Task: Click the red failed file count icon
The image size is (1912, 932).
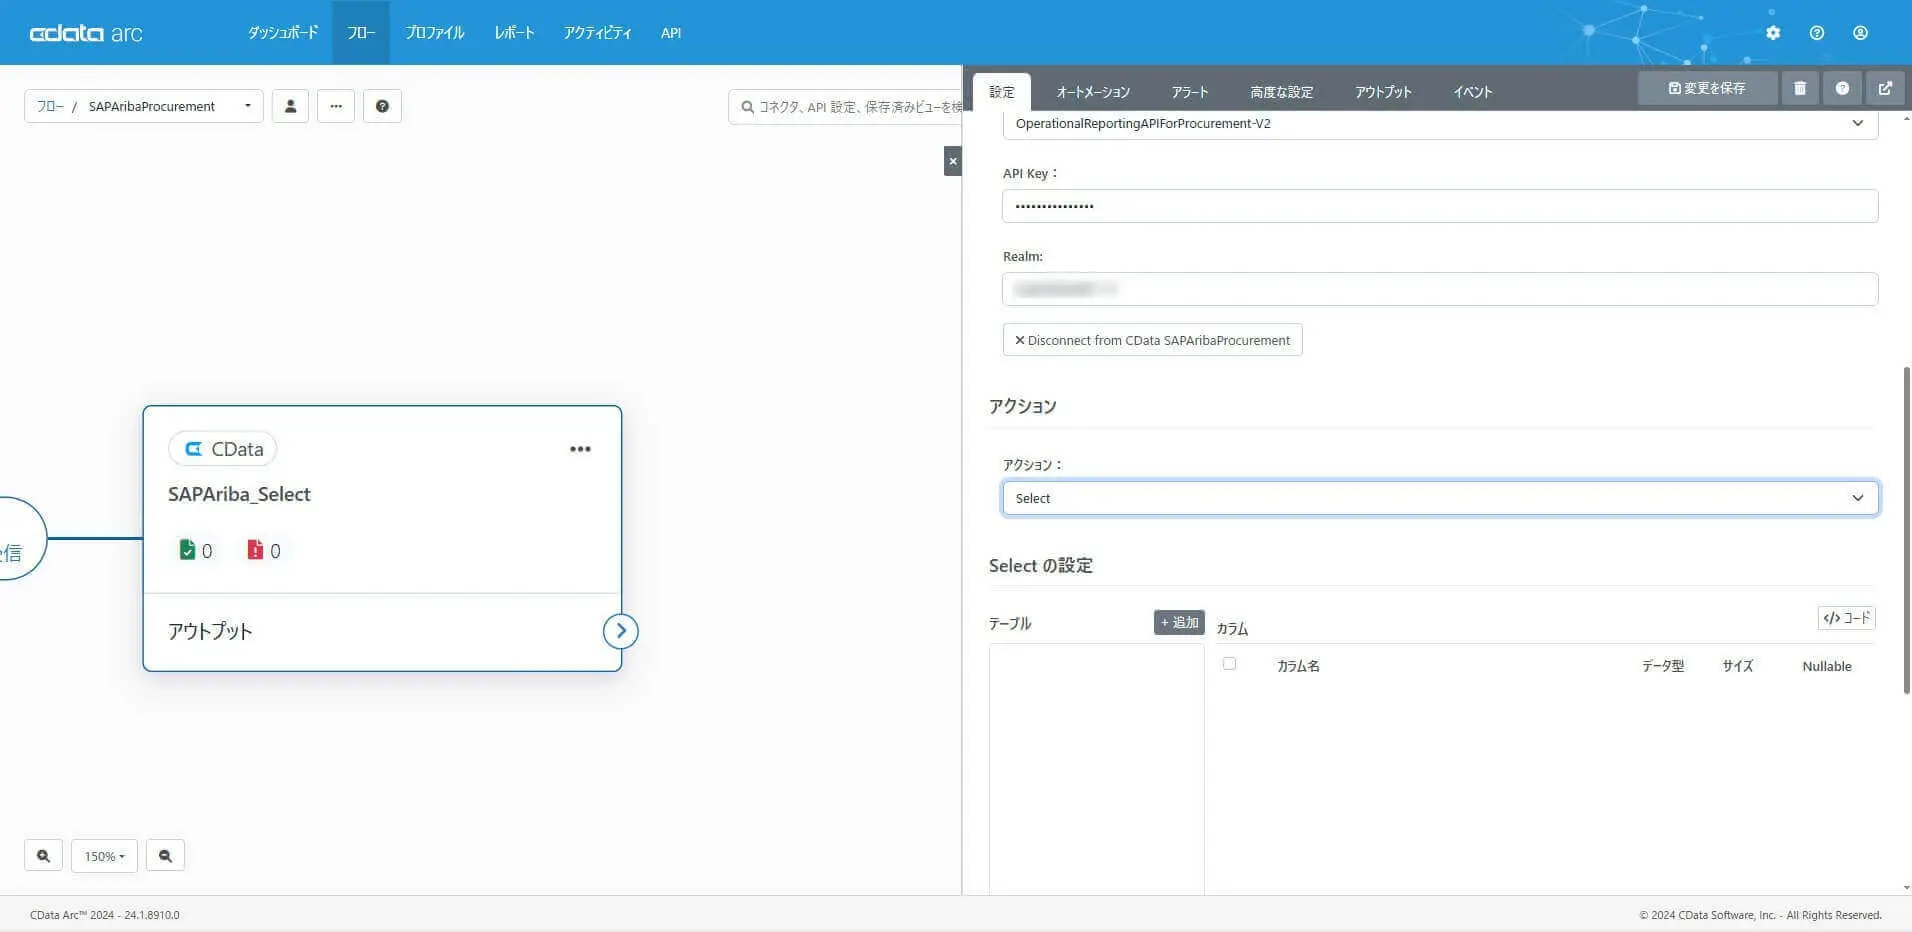Action: [x=255, y=550]
